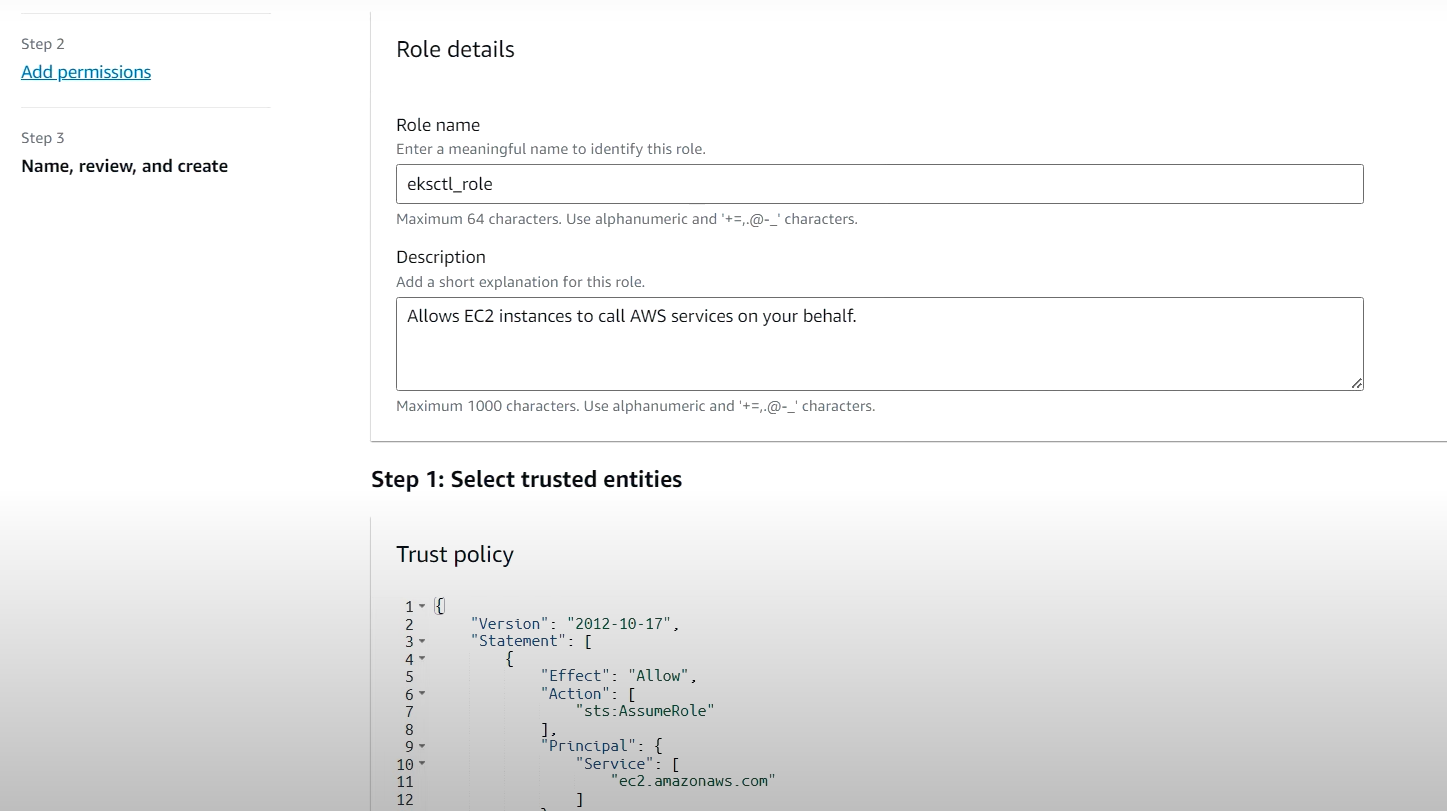This screenshot has height=811, width=1447.
Task: Click the ec2.amazonaws.com service entry
Action: coord(693,781)
